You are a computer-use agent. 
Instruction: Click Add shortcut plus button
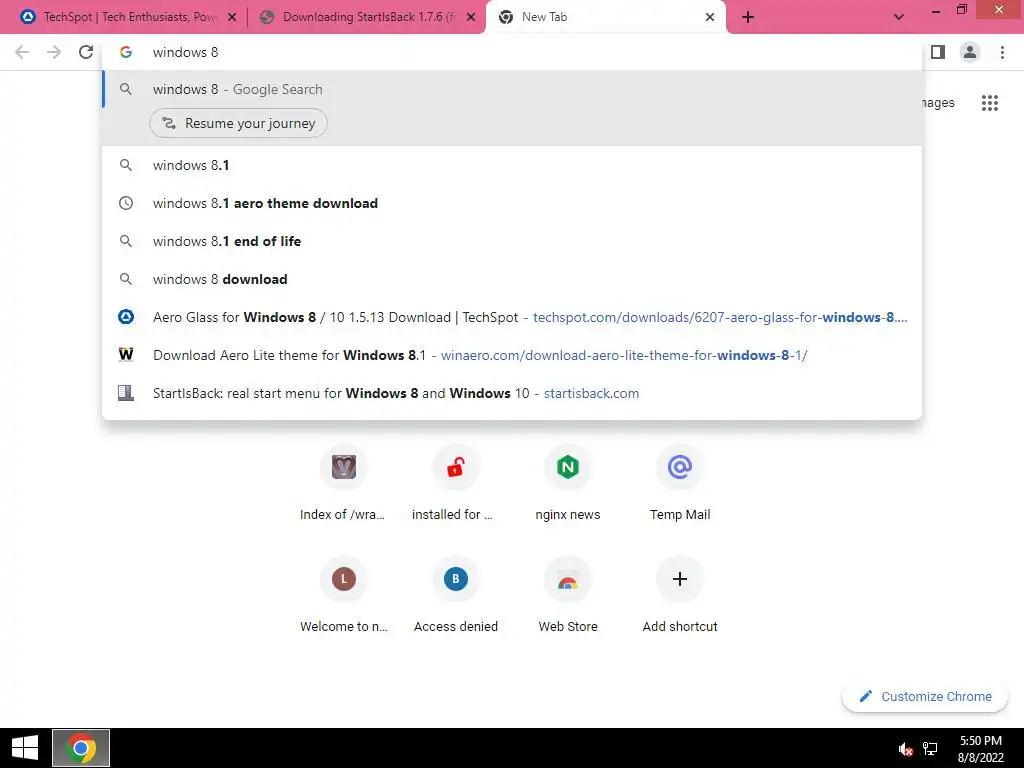coord(680,579)
